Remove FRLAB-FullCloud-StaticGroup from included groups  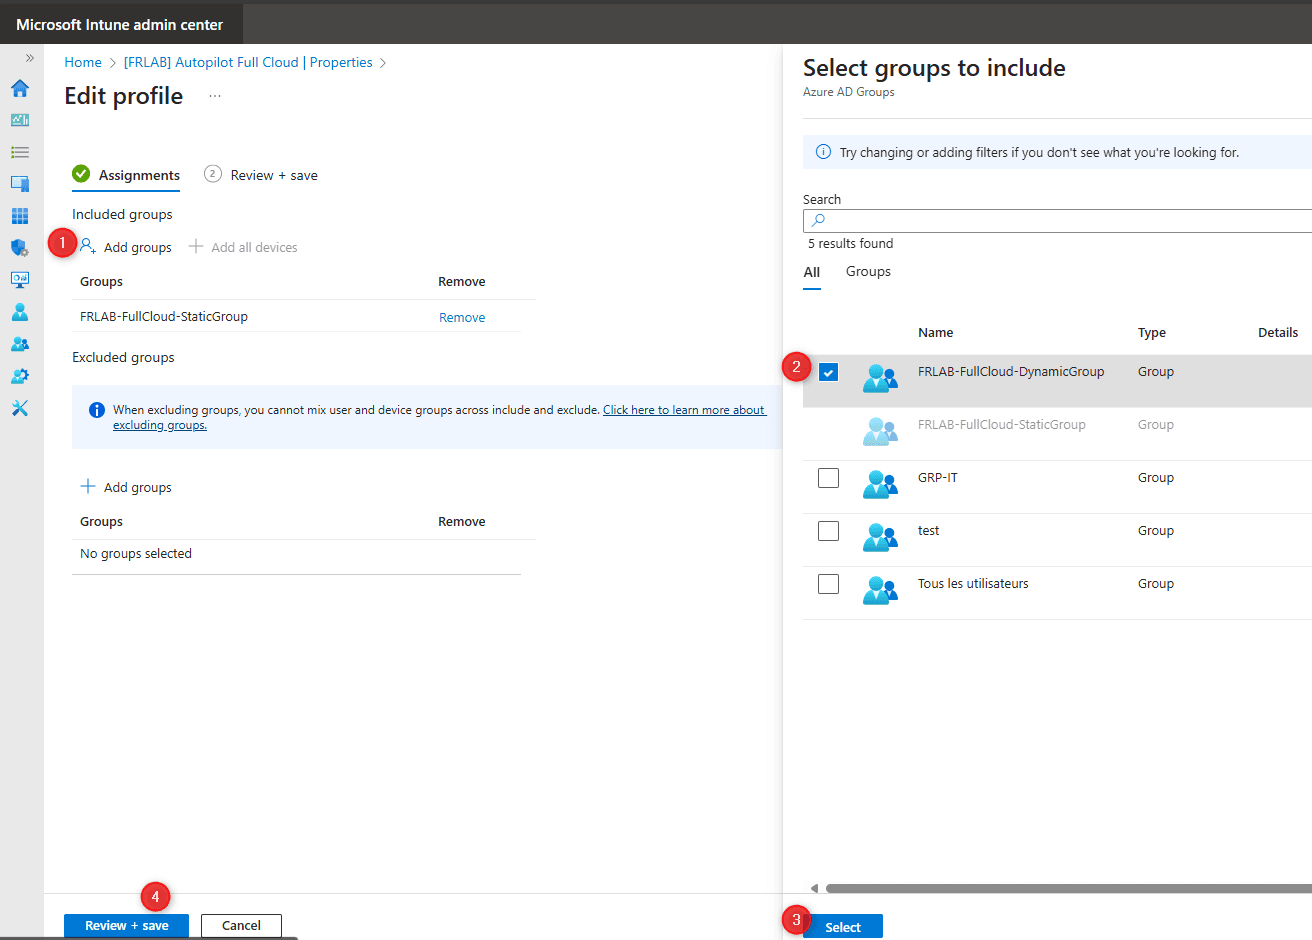461,316
